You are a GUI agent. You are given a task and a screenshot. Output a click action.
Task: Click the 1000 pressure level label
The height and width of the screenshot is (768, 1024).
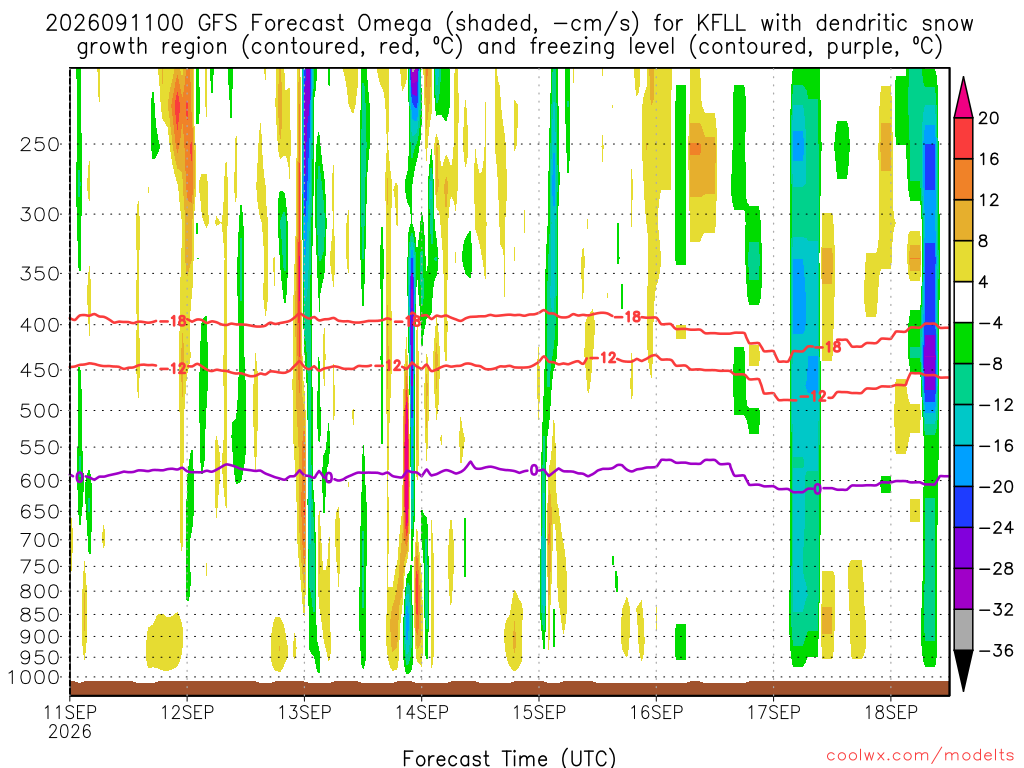(35, 678)
